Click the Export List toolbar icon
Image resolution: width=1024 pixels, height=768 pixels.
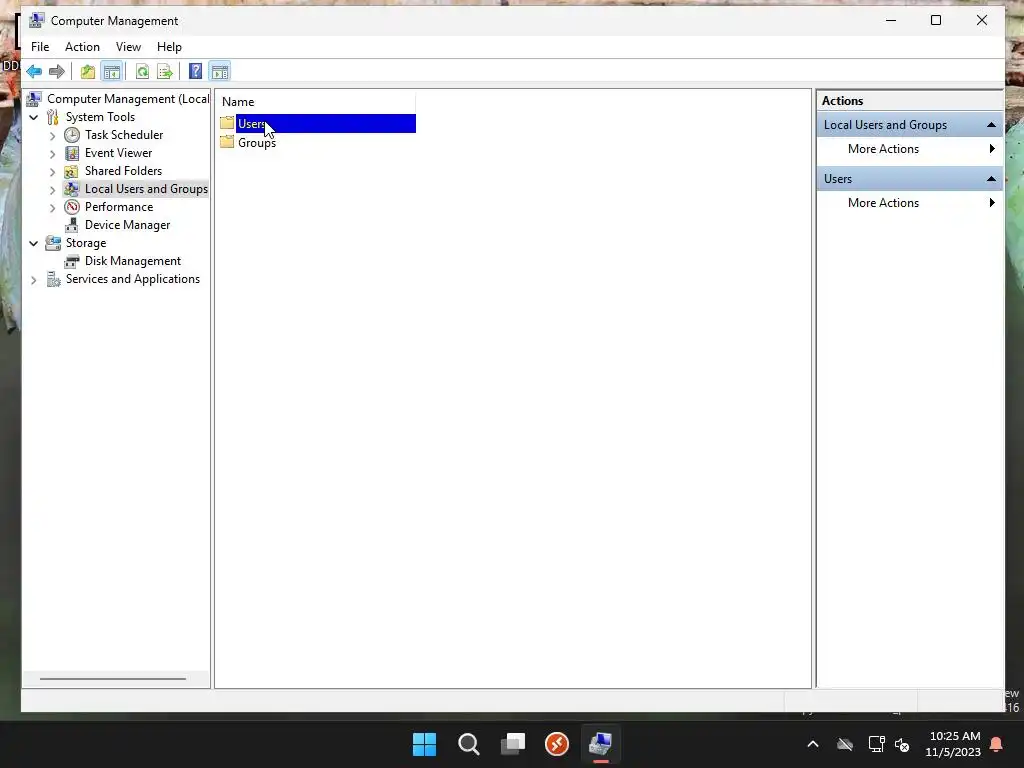click(165, 71)
